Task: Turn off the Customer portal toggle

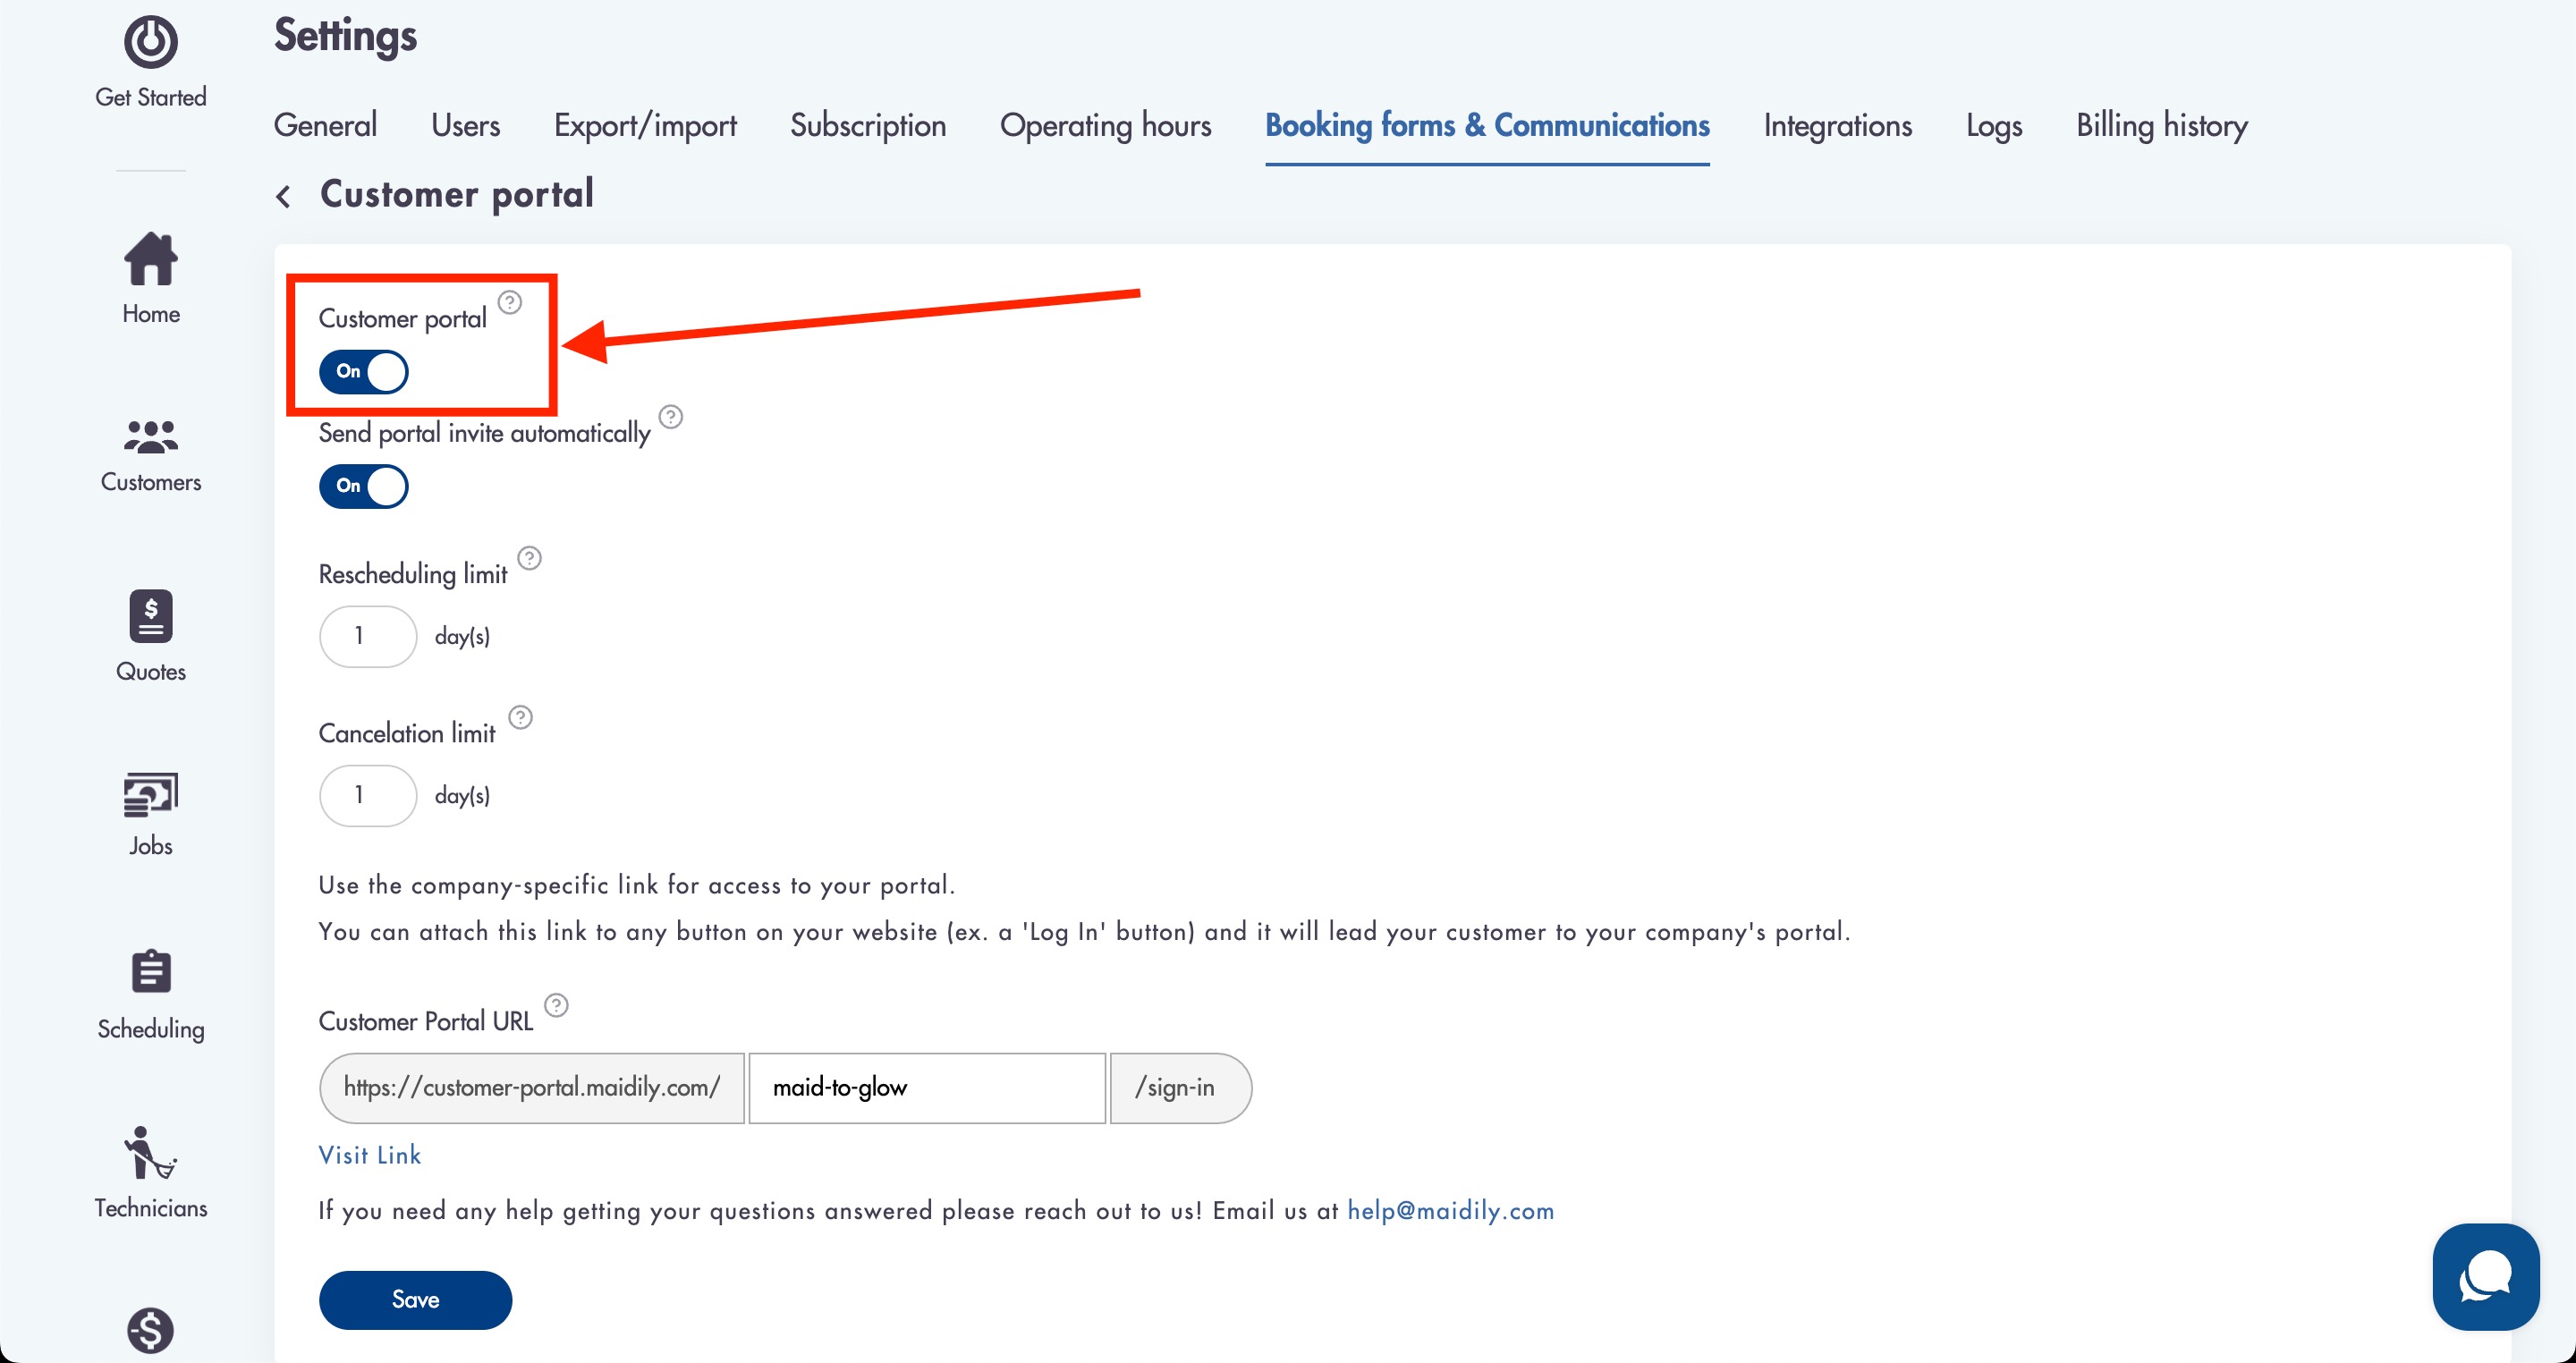Action: (364, 371)
